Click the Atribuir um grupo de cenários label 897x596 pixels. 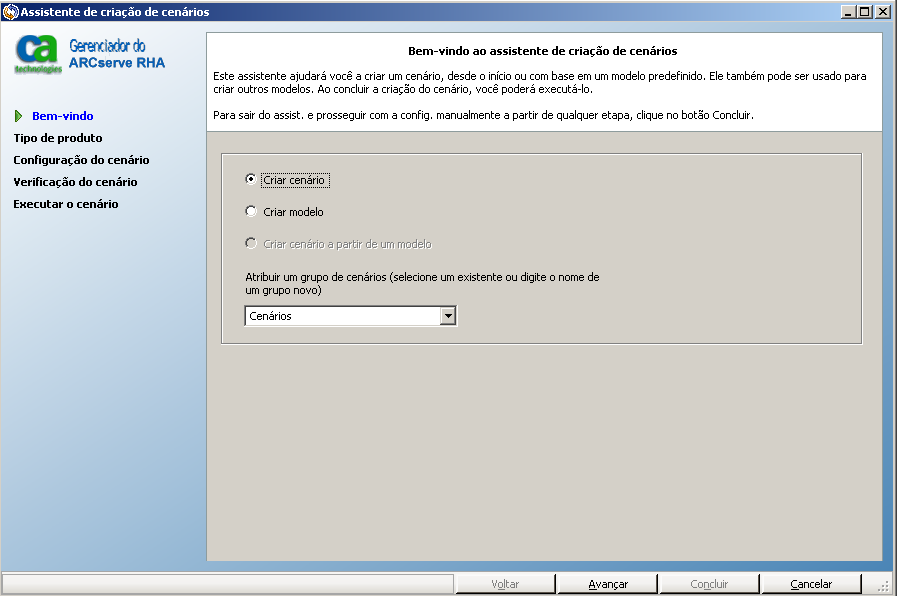(422, 284)
